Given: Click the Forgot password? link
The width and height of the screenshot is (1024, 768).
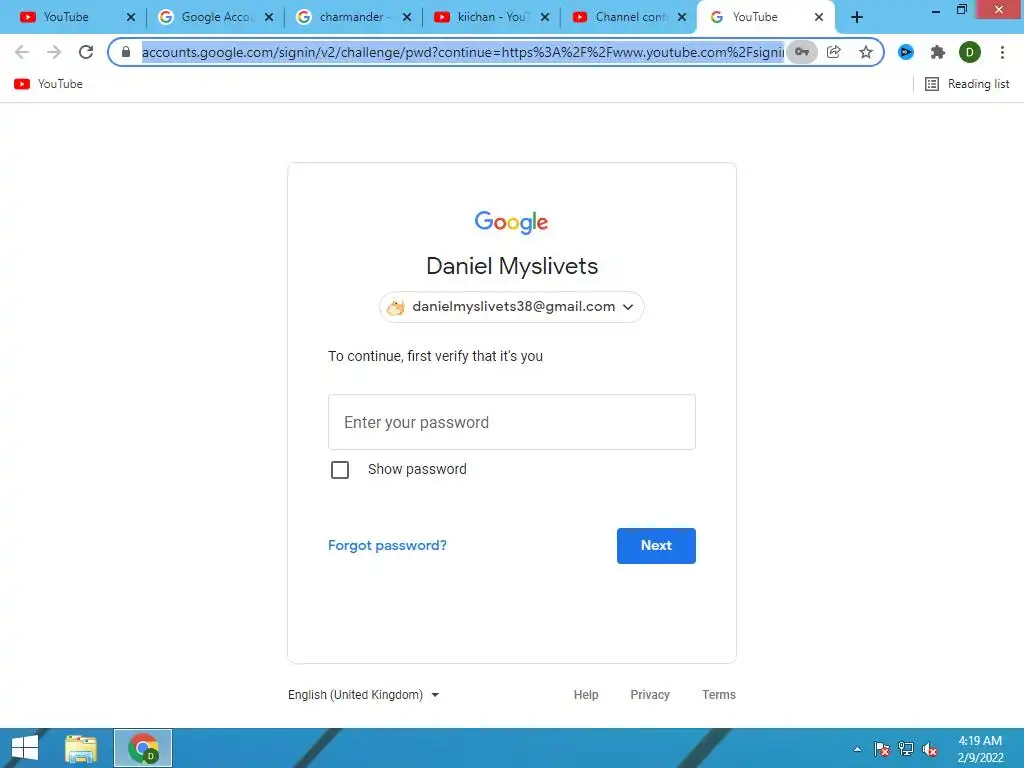Looking at the screenshot, I should click(387, 545).
